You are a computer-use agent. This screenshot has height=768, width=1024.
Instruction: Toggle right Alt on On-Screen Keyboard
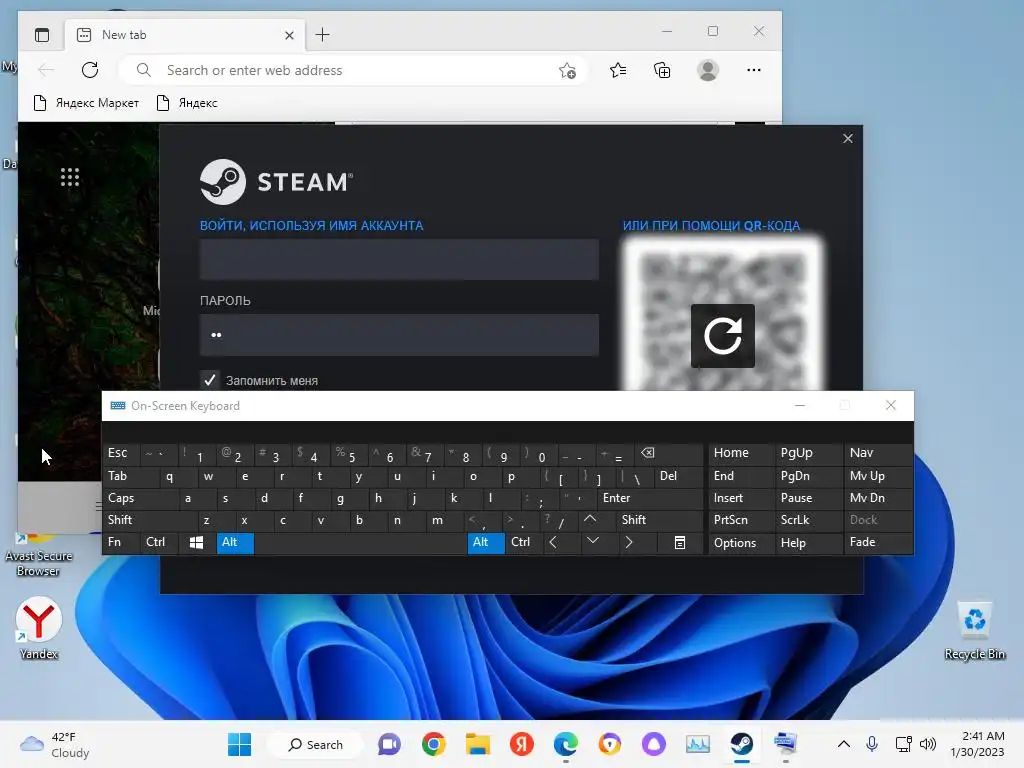pos(486,542)
